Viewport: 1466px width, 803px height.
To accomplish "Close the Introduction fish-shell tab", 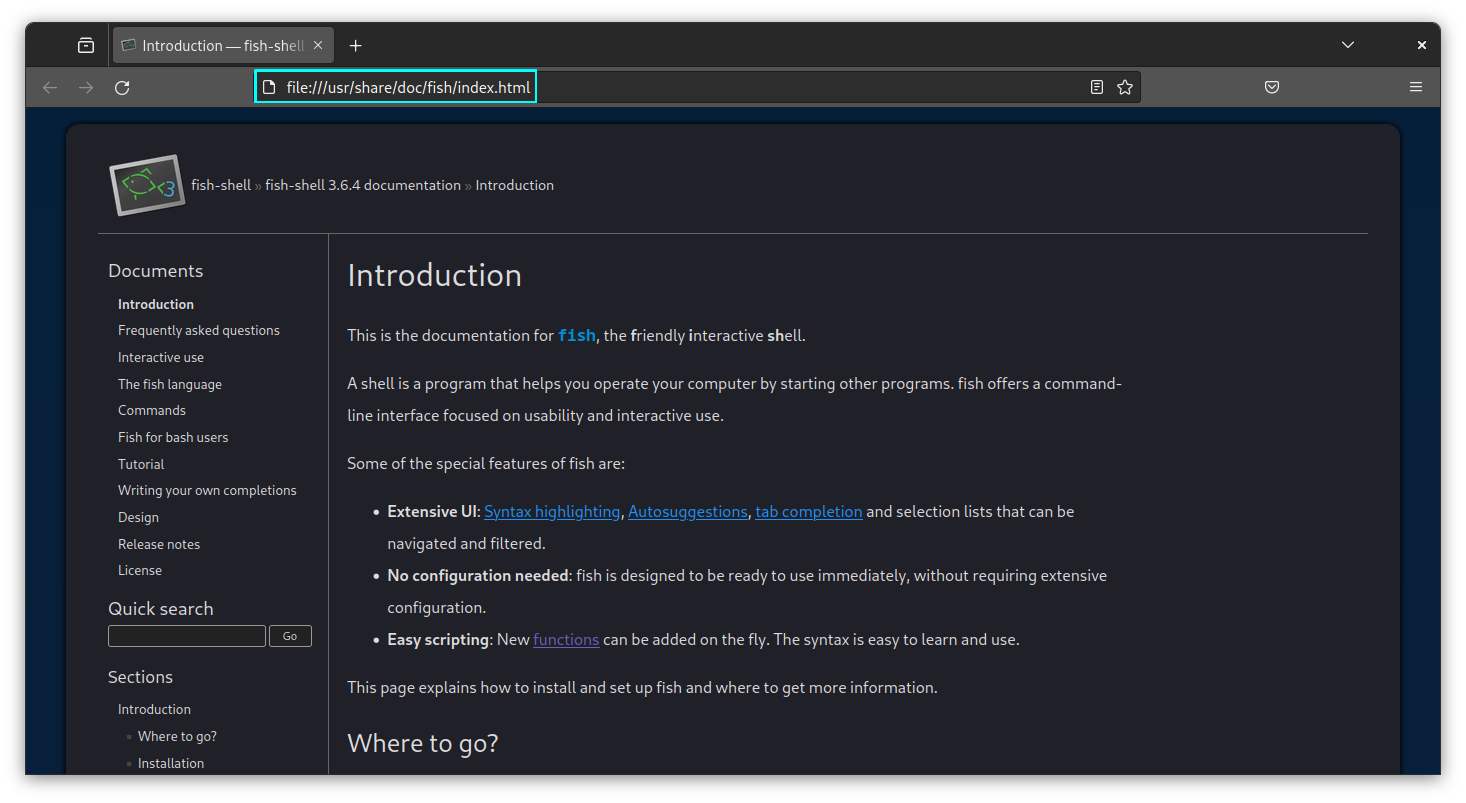I will pyautogui.click(x=319, y=46).
